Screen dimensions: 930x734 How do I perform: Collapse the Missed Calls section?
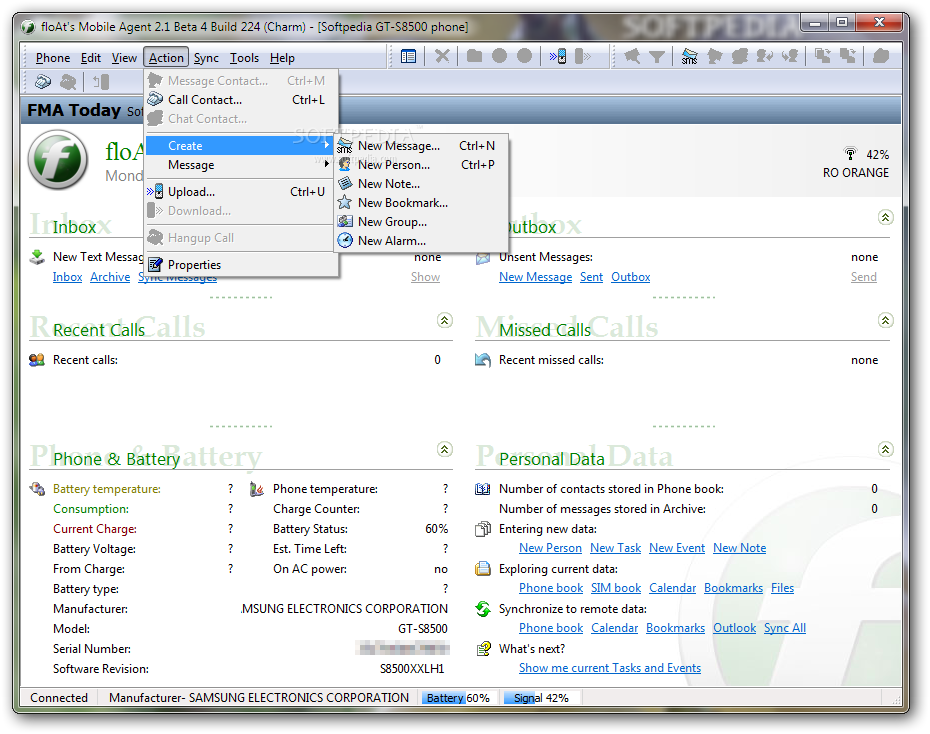[x=885, y=321]
